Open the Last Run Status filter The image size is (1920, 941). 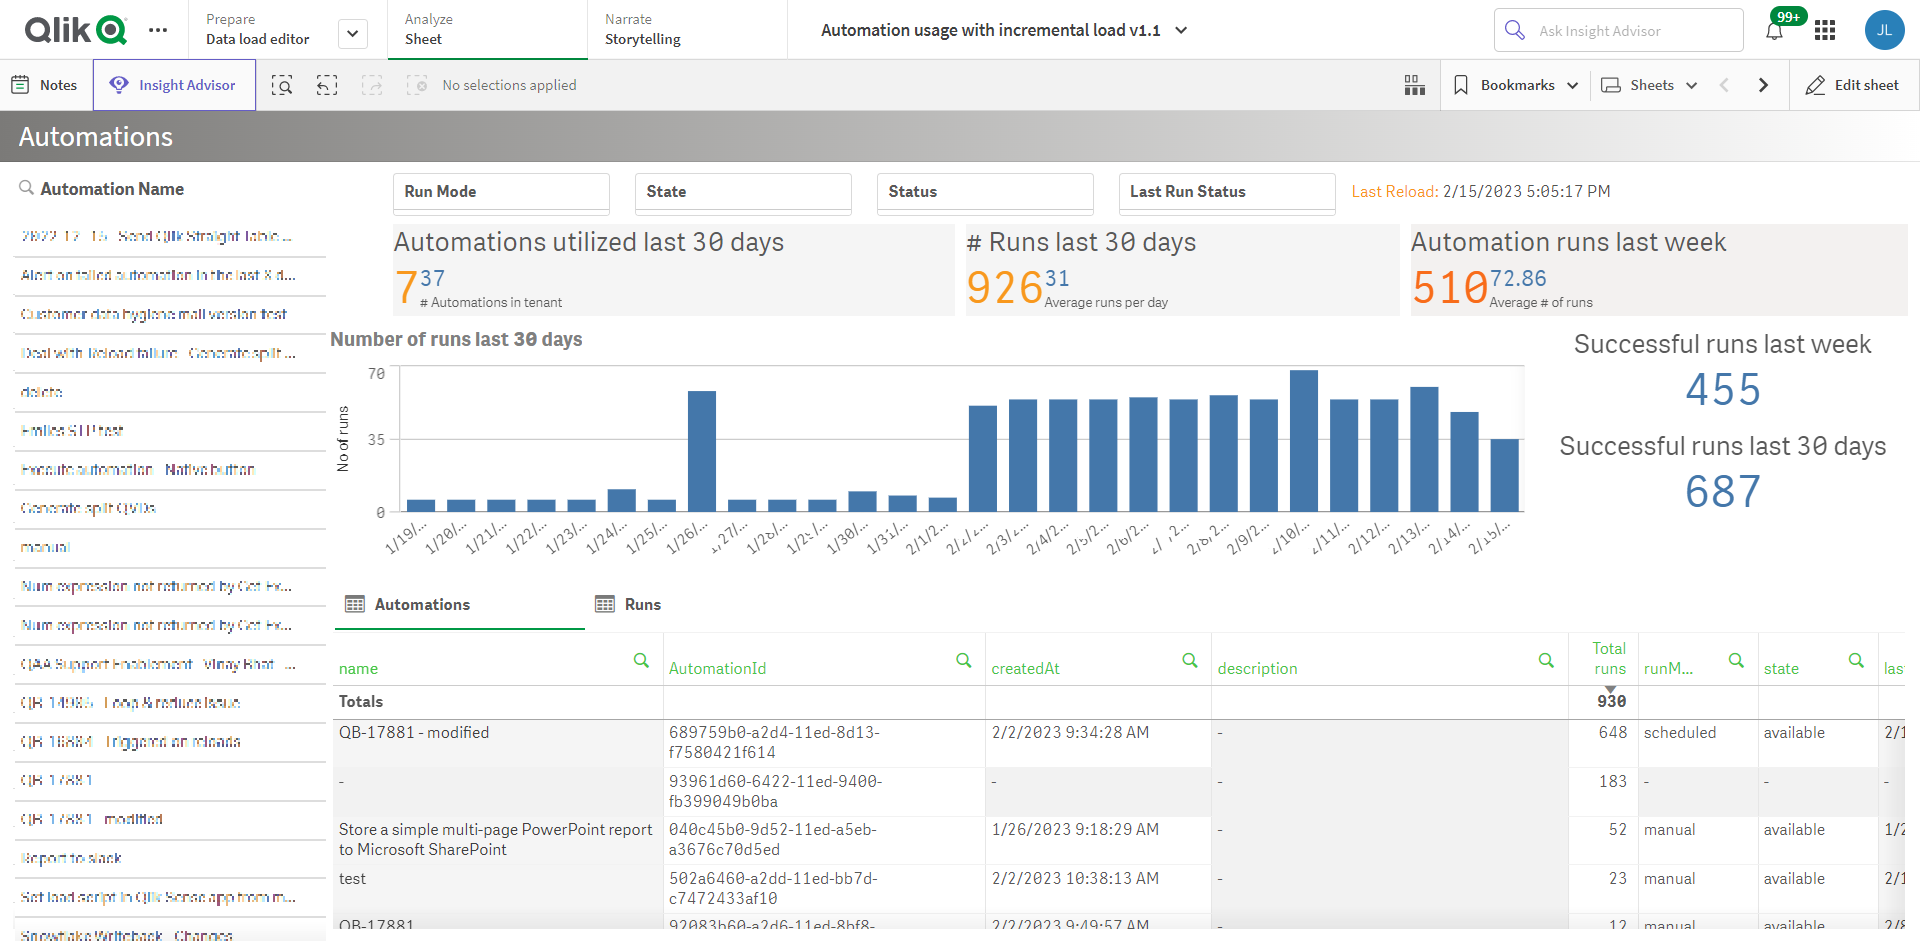(1227, 192)
